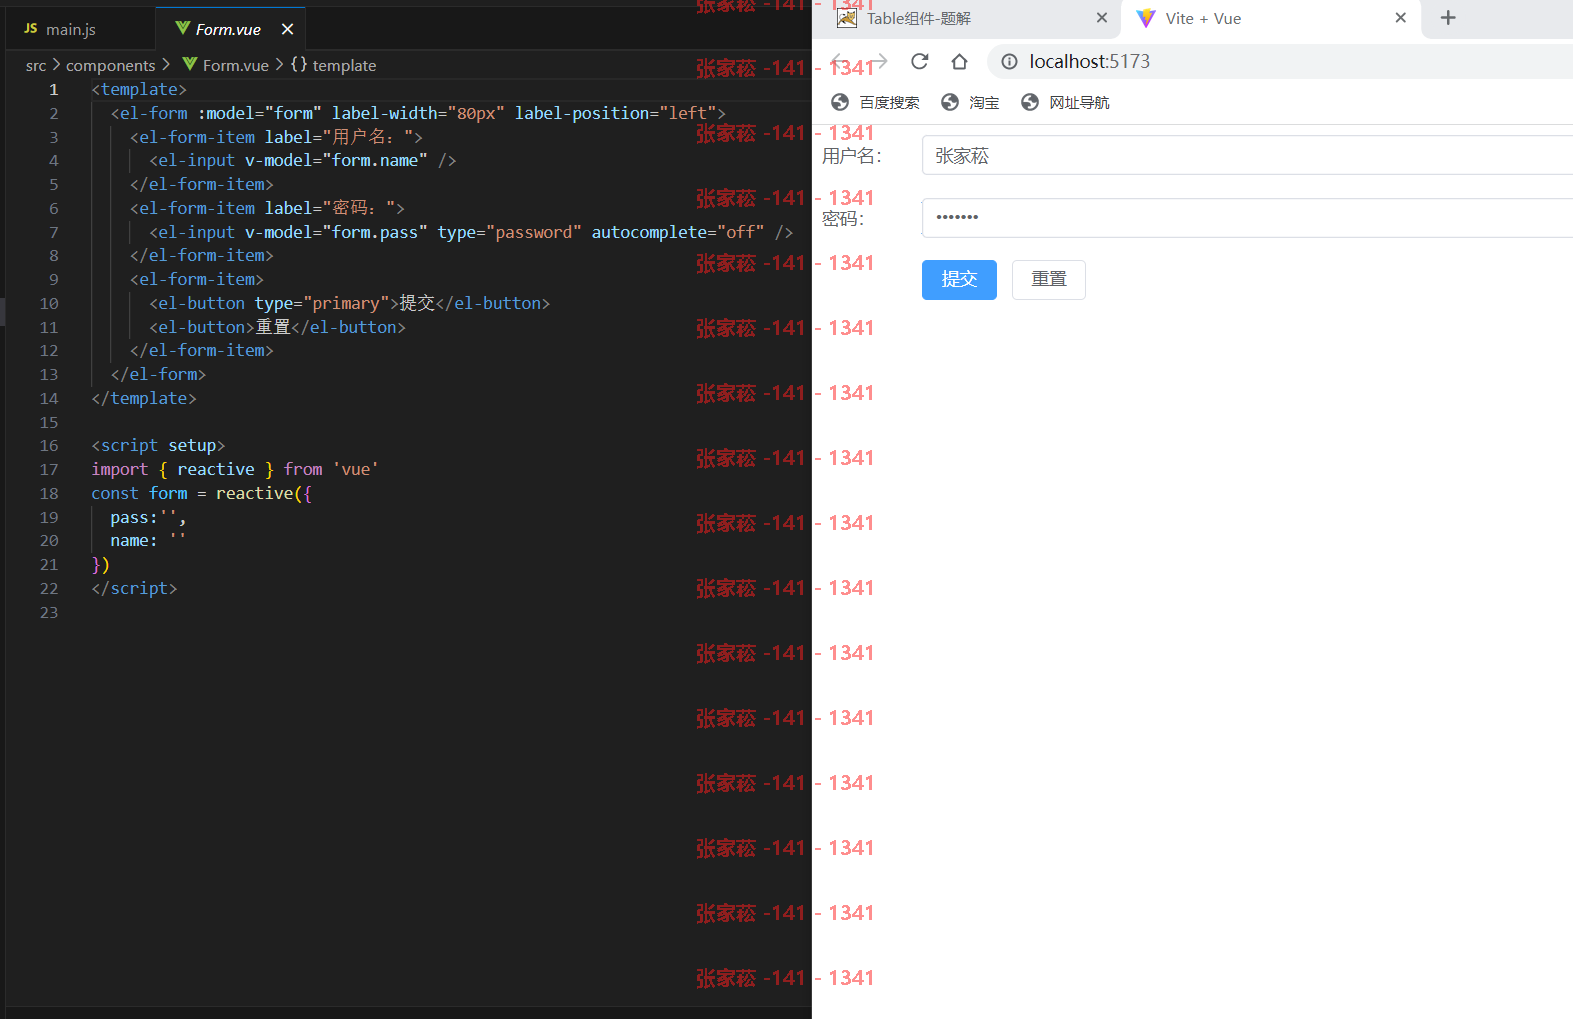The image size is (1573, 1019).
Task: Click the Form.vue breadcrumb item
Action: [x=225, y=65]
